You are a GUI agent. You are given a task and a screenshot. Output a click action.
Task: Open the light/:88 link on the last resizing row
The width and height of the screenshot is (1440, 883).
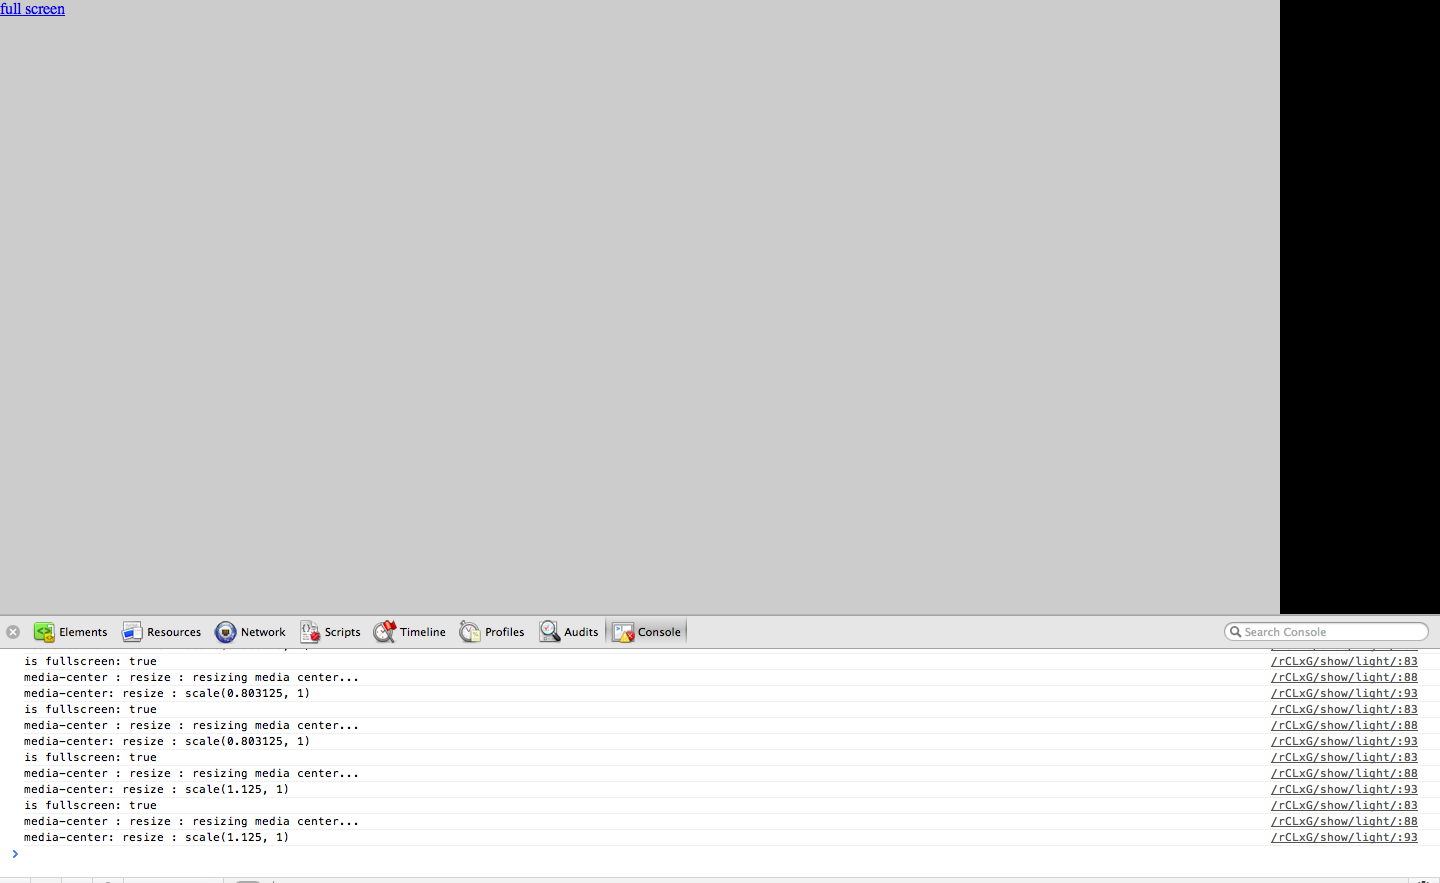[x=1344, y=821]
